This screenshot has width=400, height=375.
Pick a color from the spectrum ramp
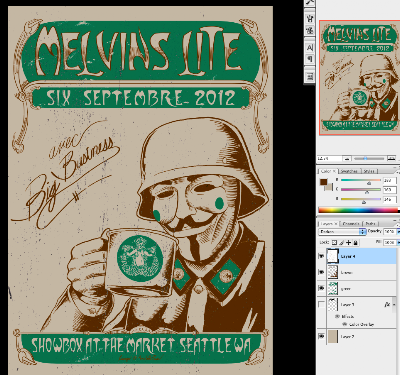[359, 210]
